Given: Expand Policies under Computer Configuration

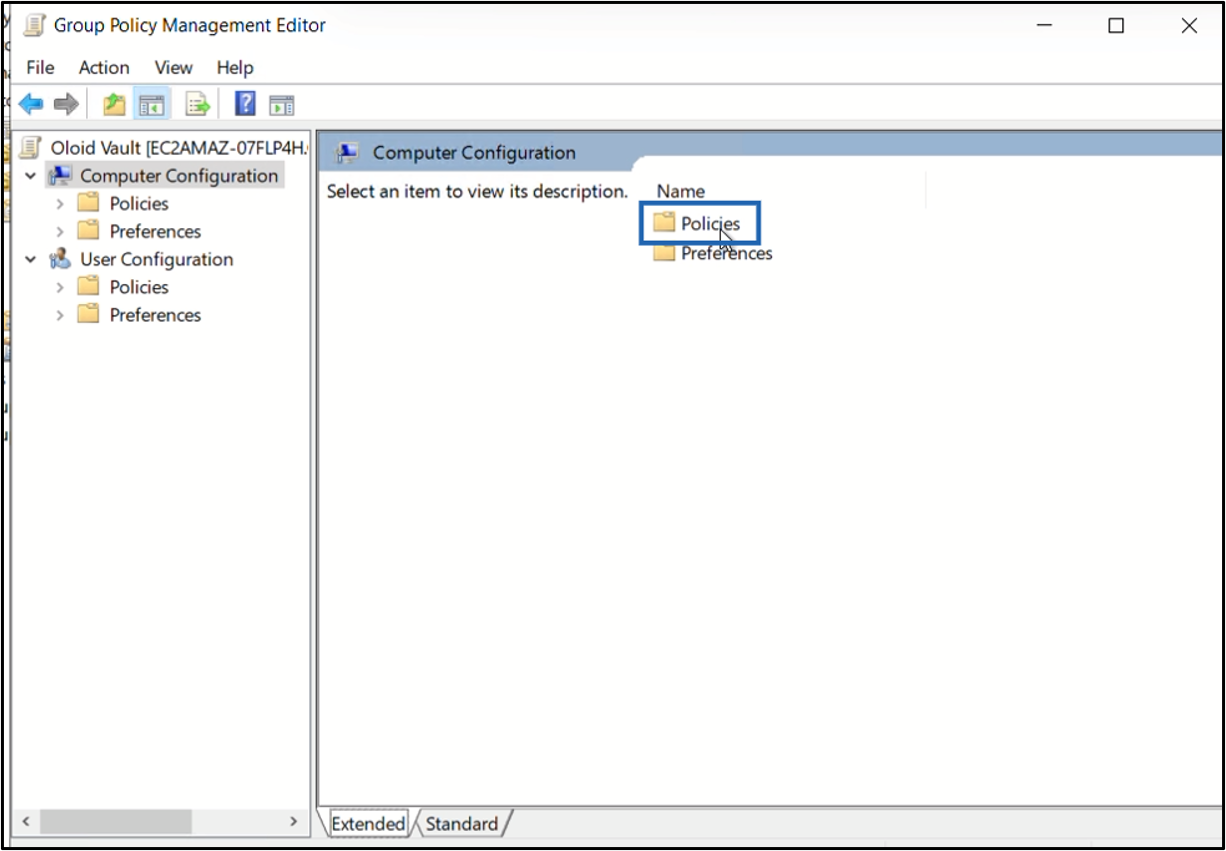Looking at the screenshot, I should 60,204.
